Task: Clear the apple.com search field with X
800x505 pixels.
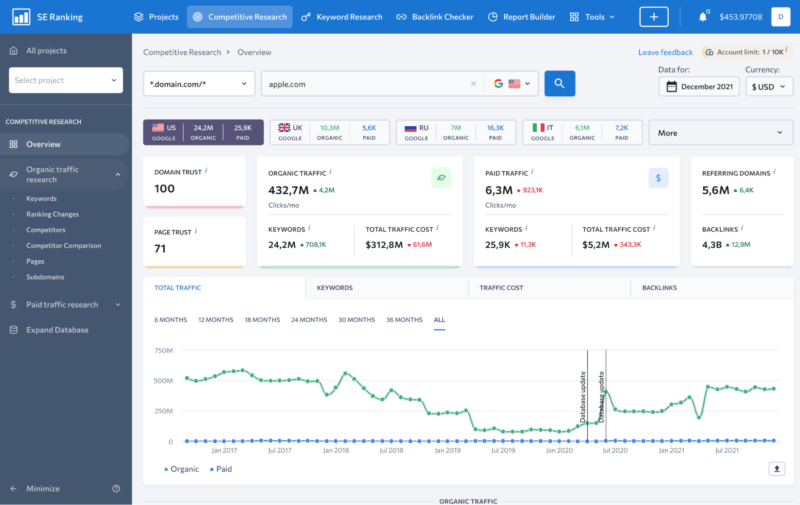Action: point(473,84)
